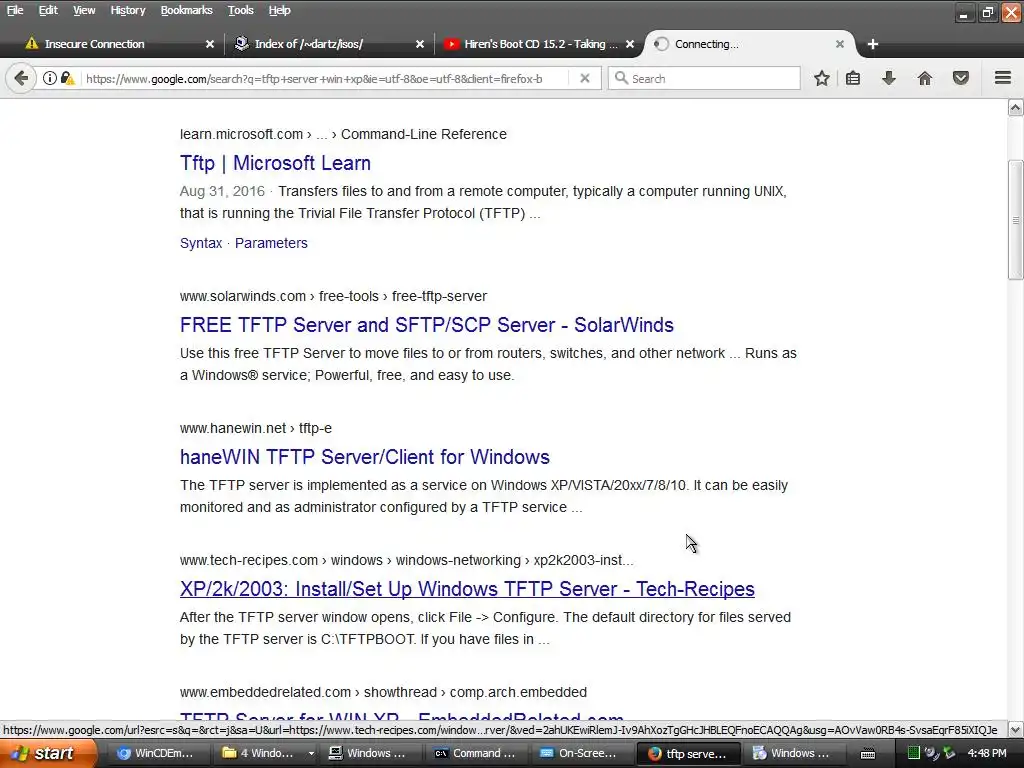Go to the home page icon

coord(925,78)
